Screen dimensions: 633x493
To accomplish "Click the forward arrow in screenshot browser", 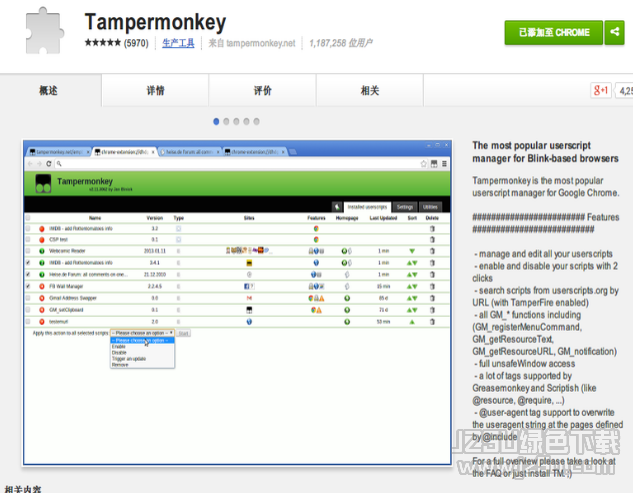I will 39,164.
